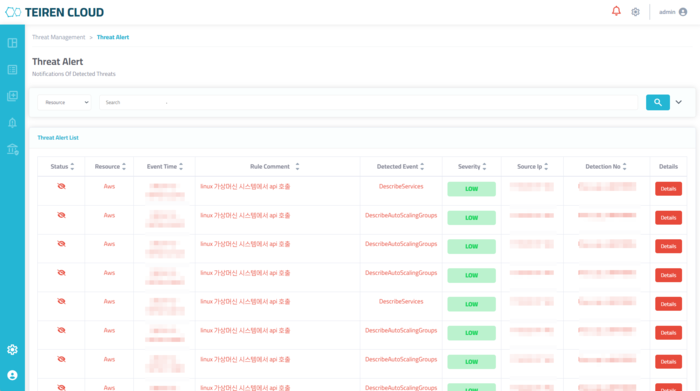Click DescribeAutoScalingGroups in the second row
Viewport: 700px width, 391px height.
[x=401, y=215]
